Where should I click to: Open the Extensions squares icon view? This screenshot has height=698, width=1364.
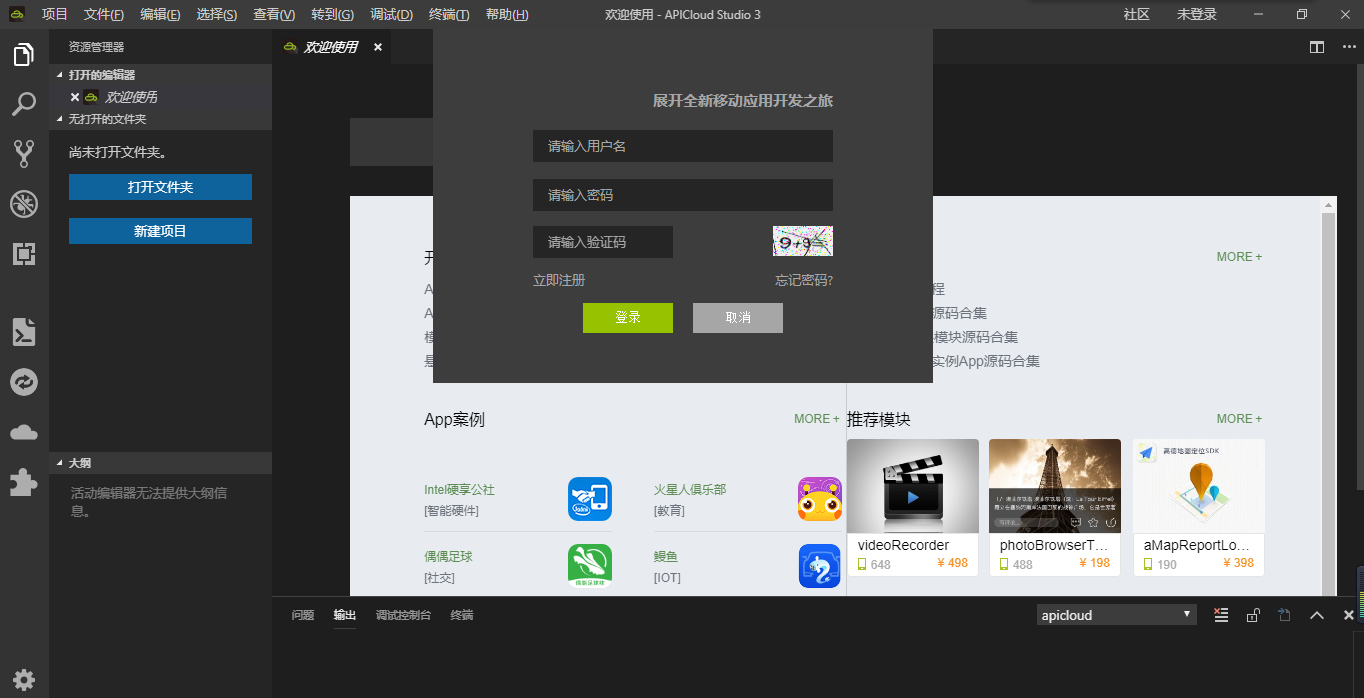[x=24, y=254]
